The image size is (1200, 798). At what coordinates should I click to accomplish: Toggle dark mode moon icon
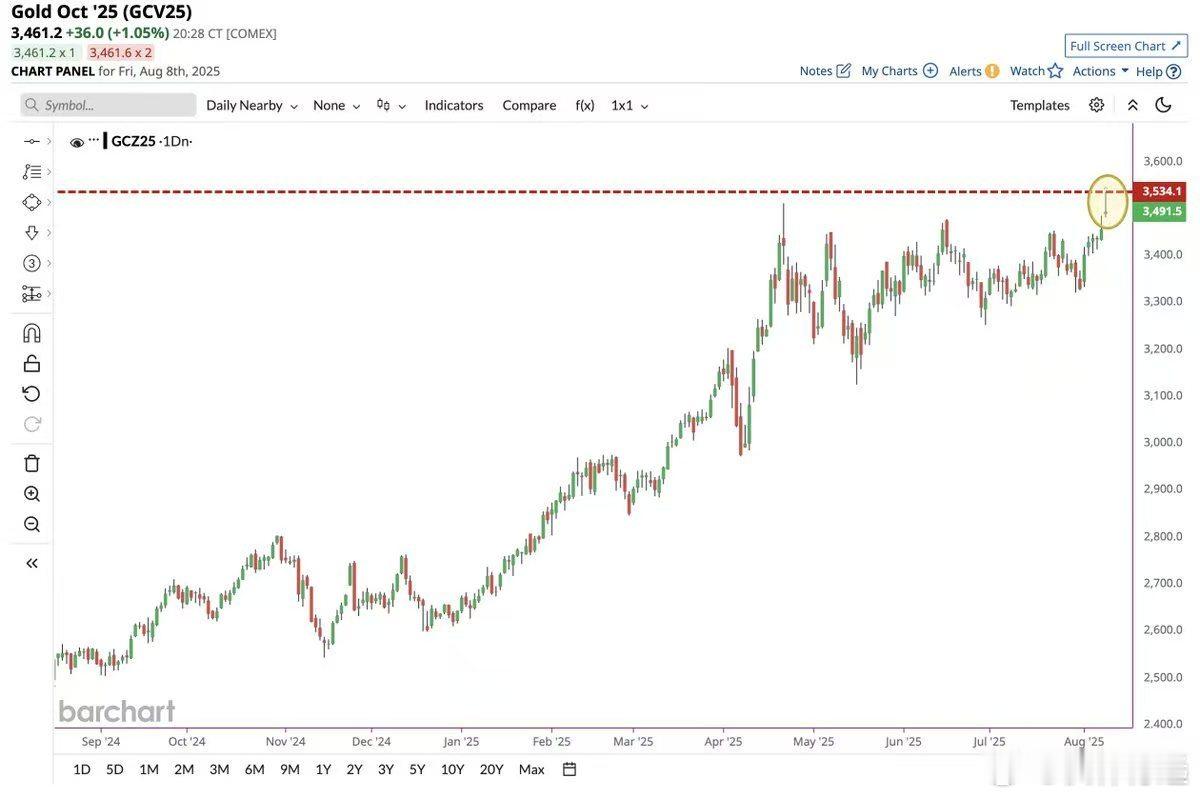(x=1163, y=105)
